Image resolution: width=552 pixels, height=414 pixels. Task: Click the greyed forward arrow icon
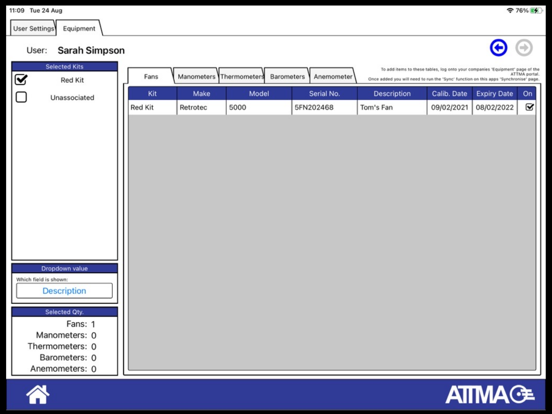click(x=524, y=48)
